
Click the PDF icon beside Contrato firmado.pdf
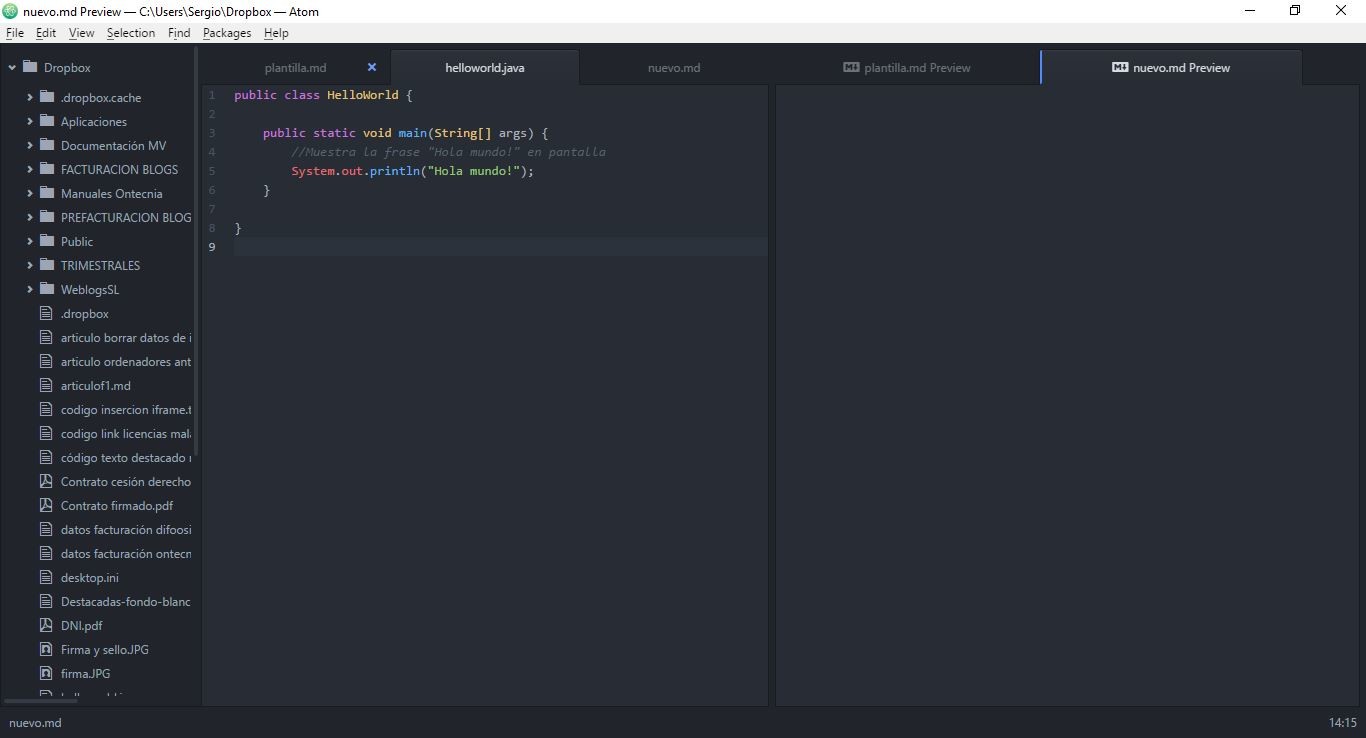pos(45,505)
